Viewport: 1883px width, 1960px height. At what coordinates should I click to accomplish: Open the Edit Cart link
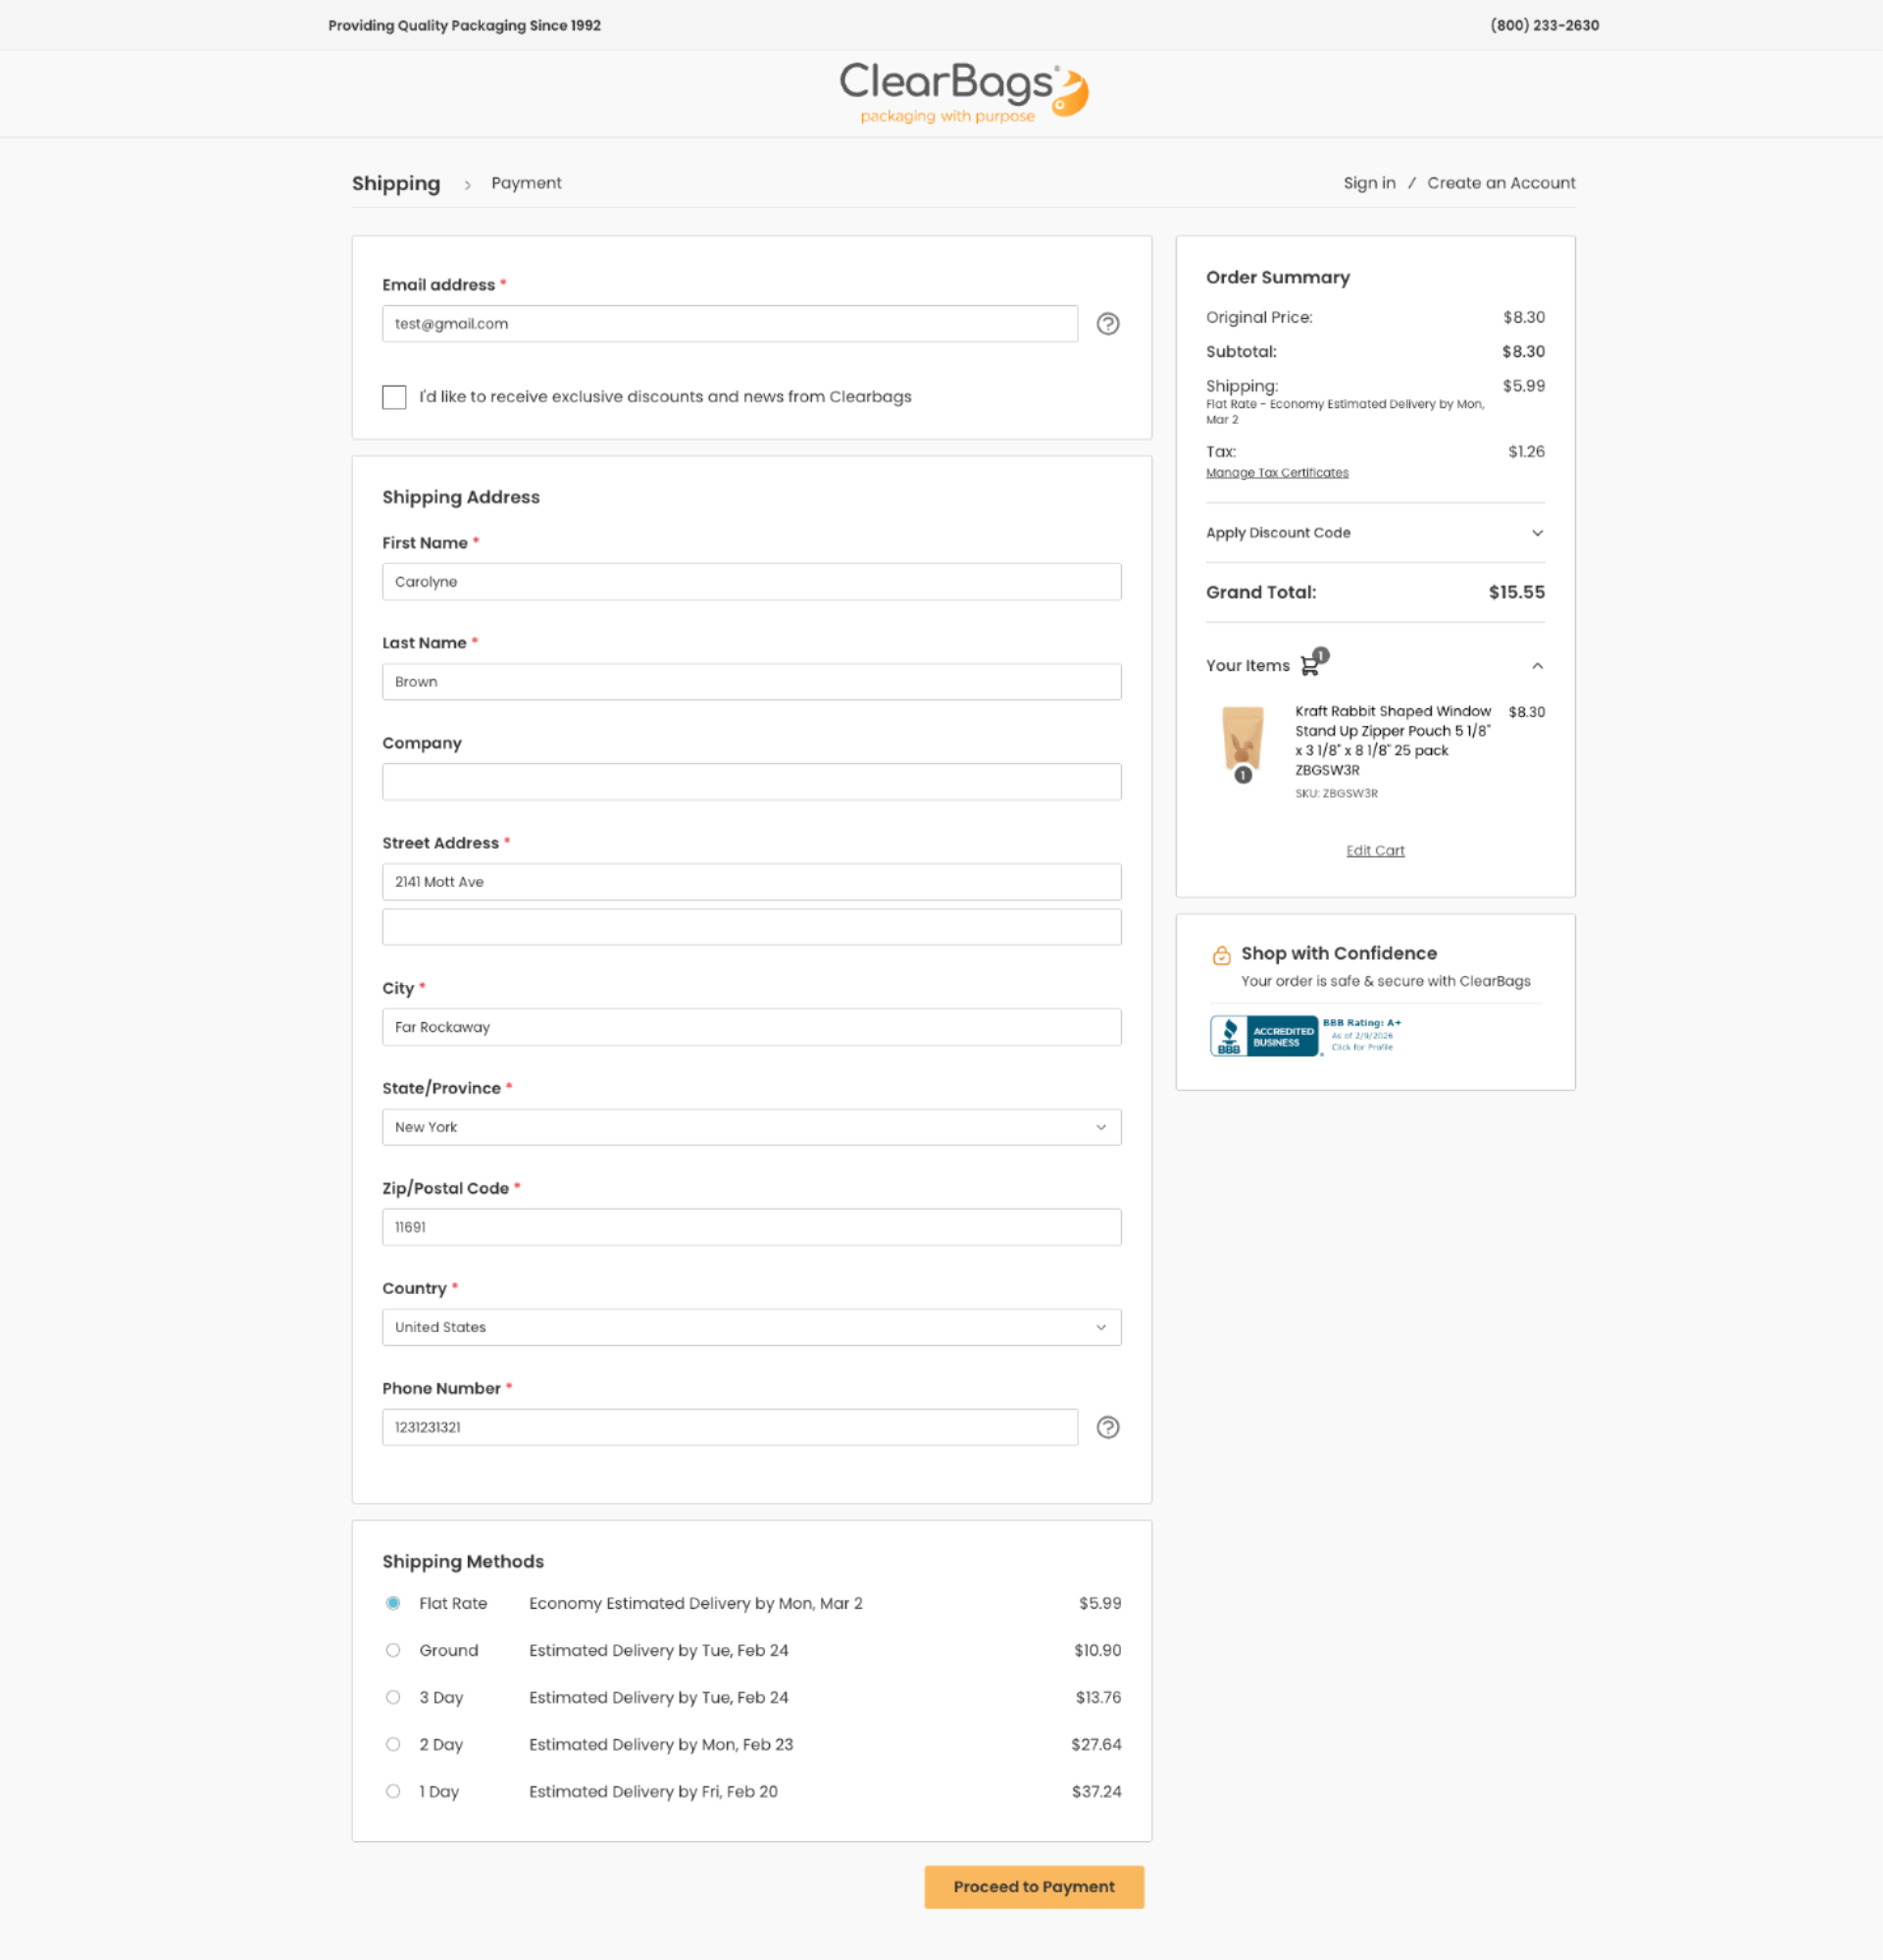pos(1374,850)
